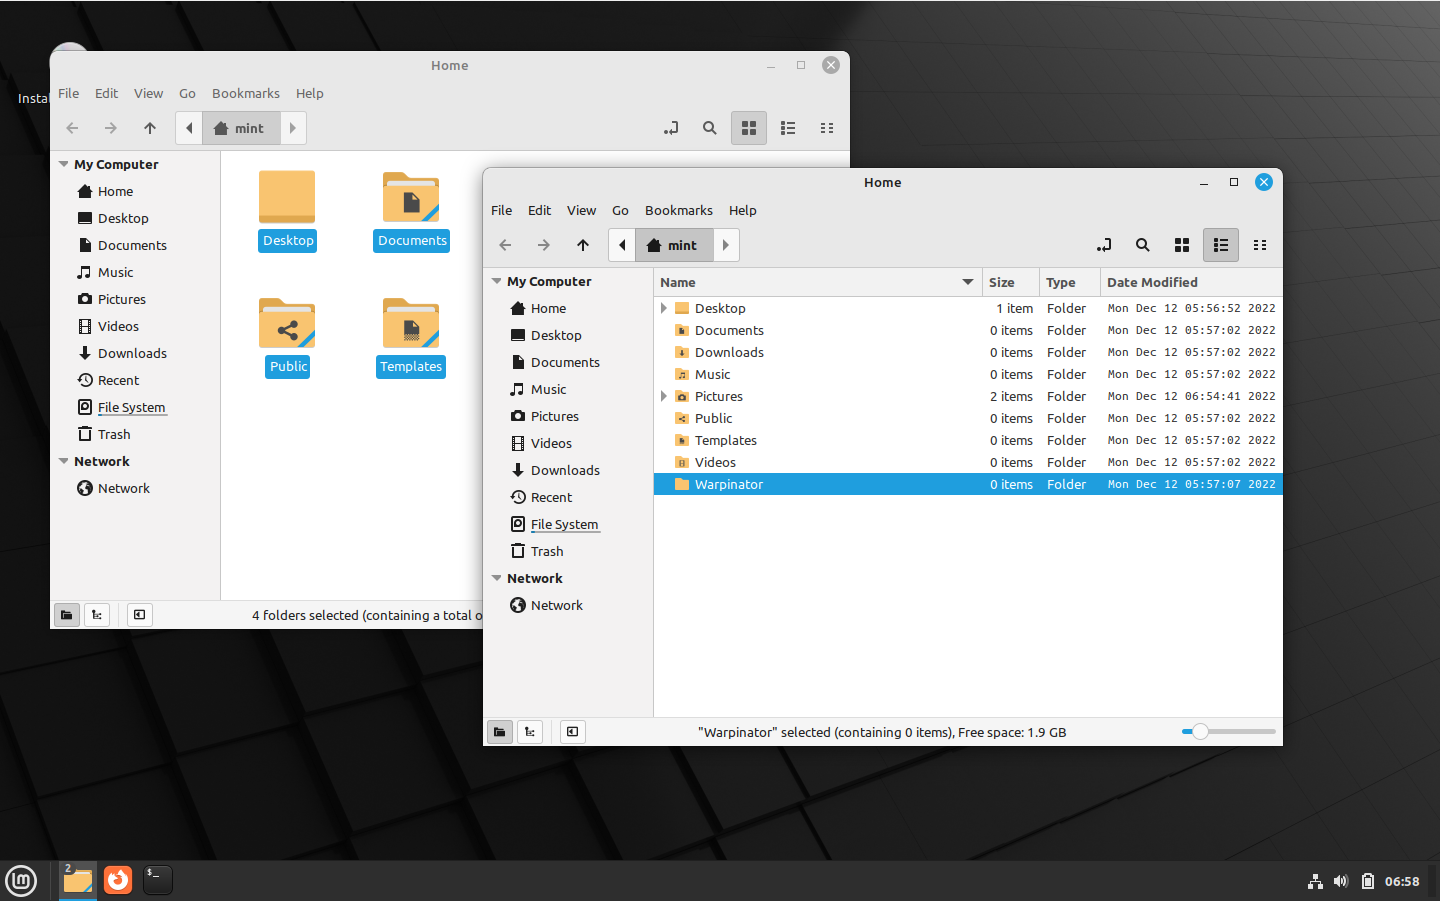
Task: Toggle the location entry field icon
Action: click(1104, 245)
